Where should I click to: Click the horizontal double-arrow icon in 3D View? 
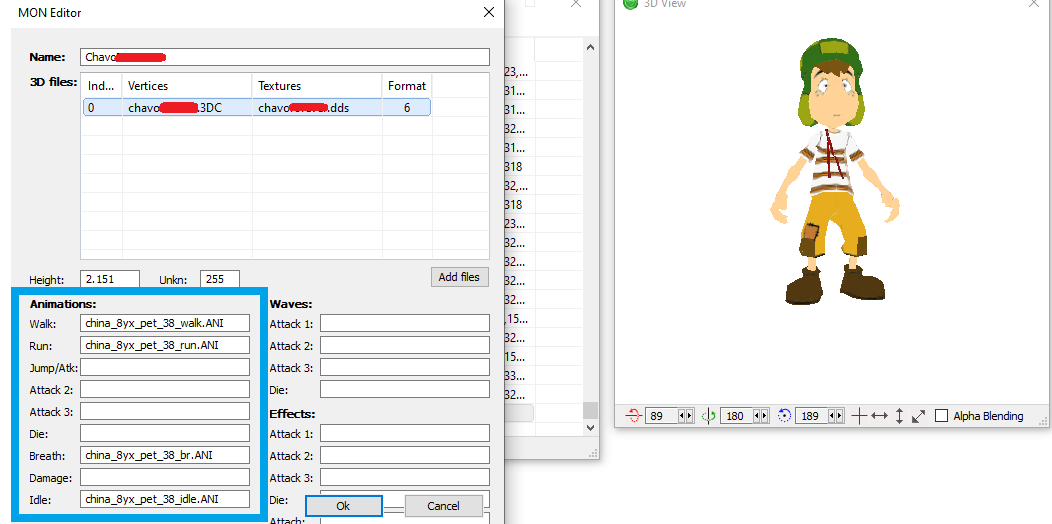(x=879, y=416)
